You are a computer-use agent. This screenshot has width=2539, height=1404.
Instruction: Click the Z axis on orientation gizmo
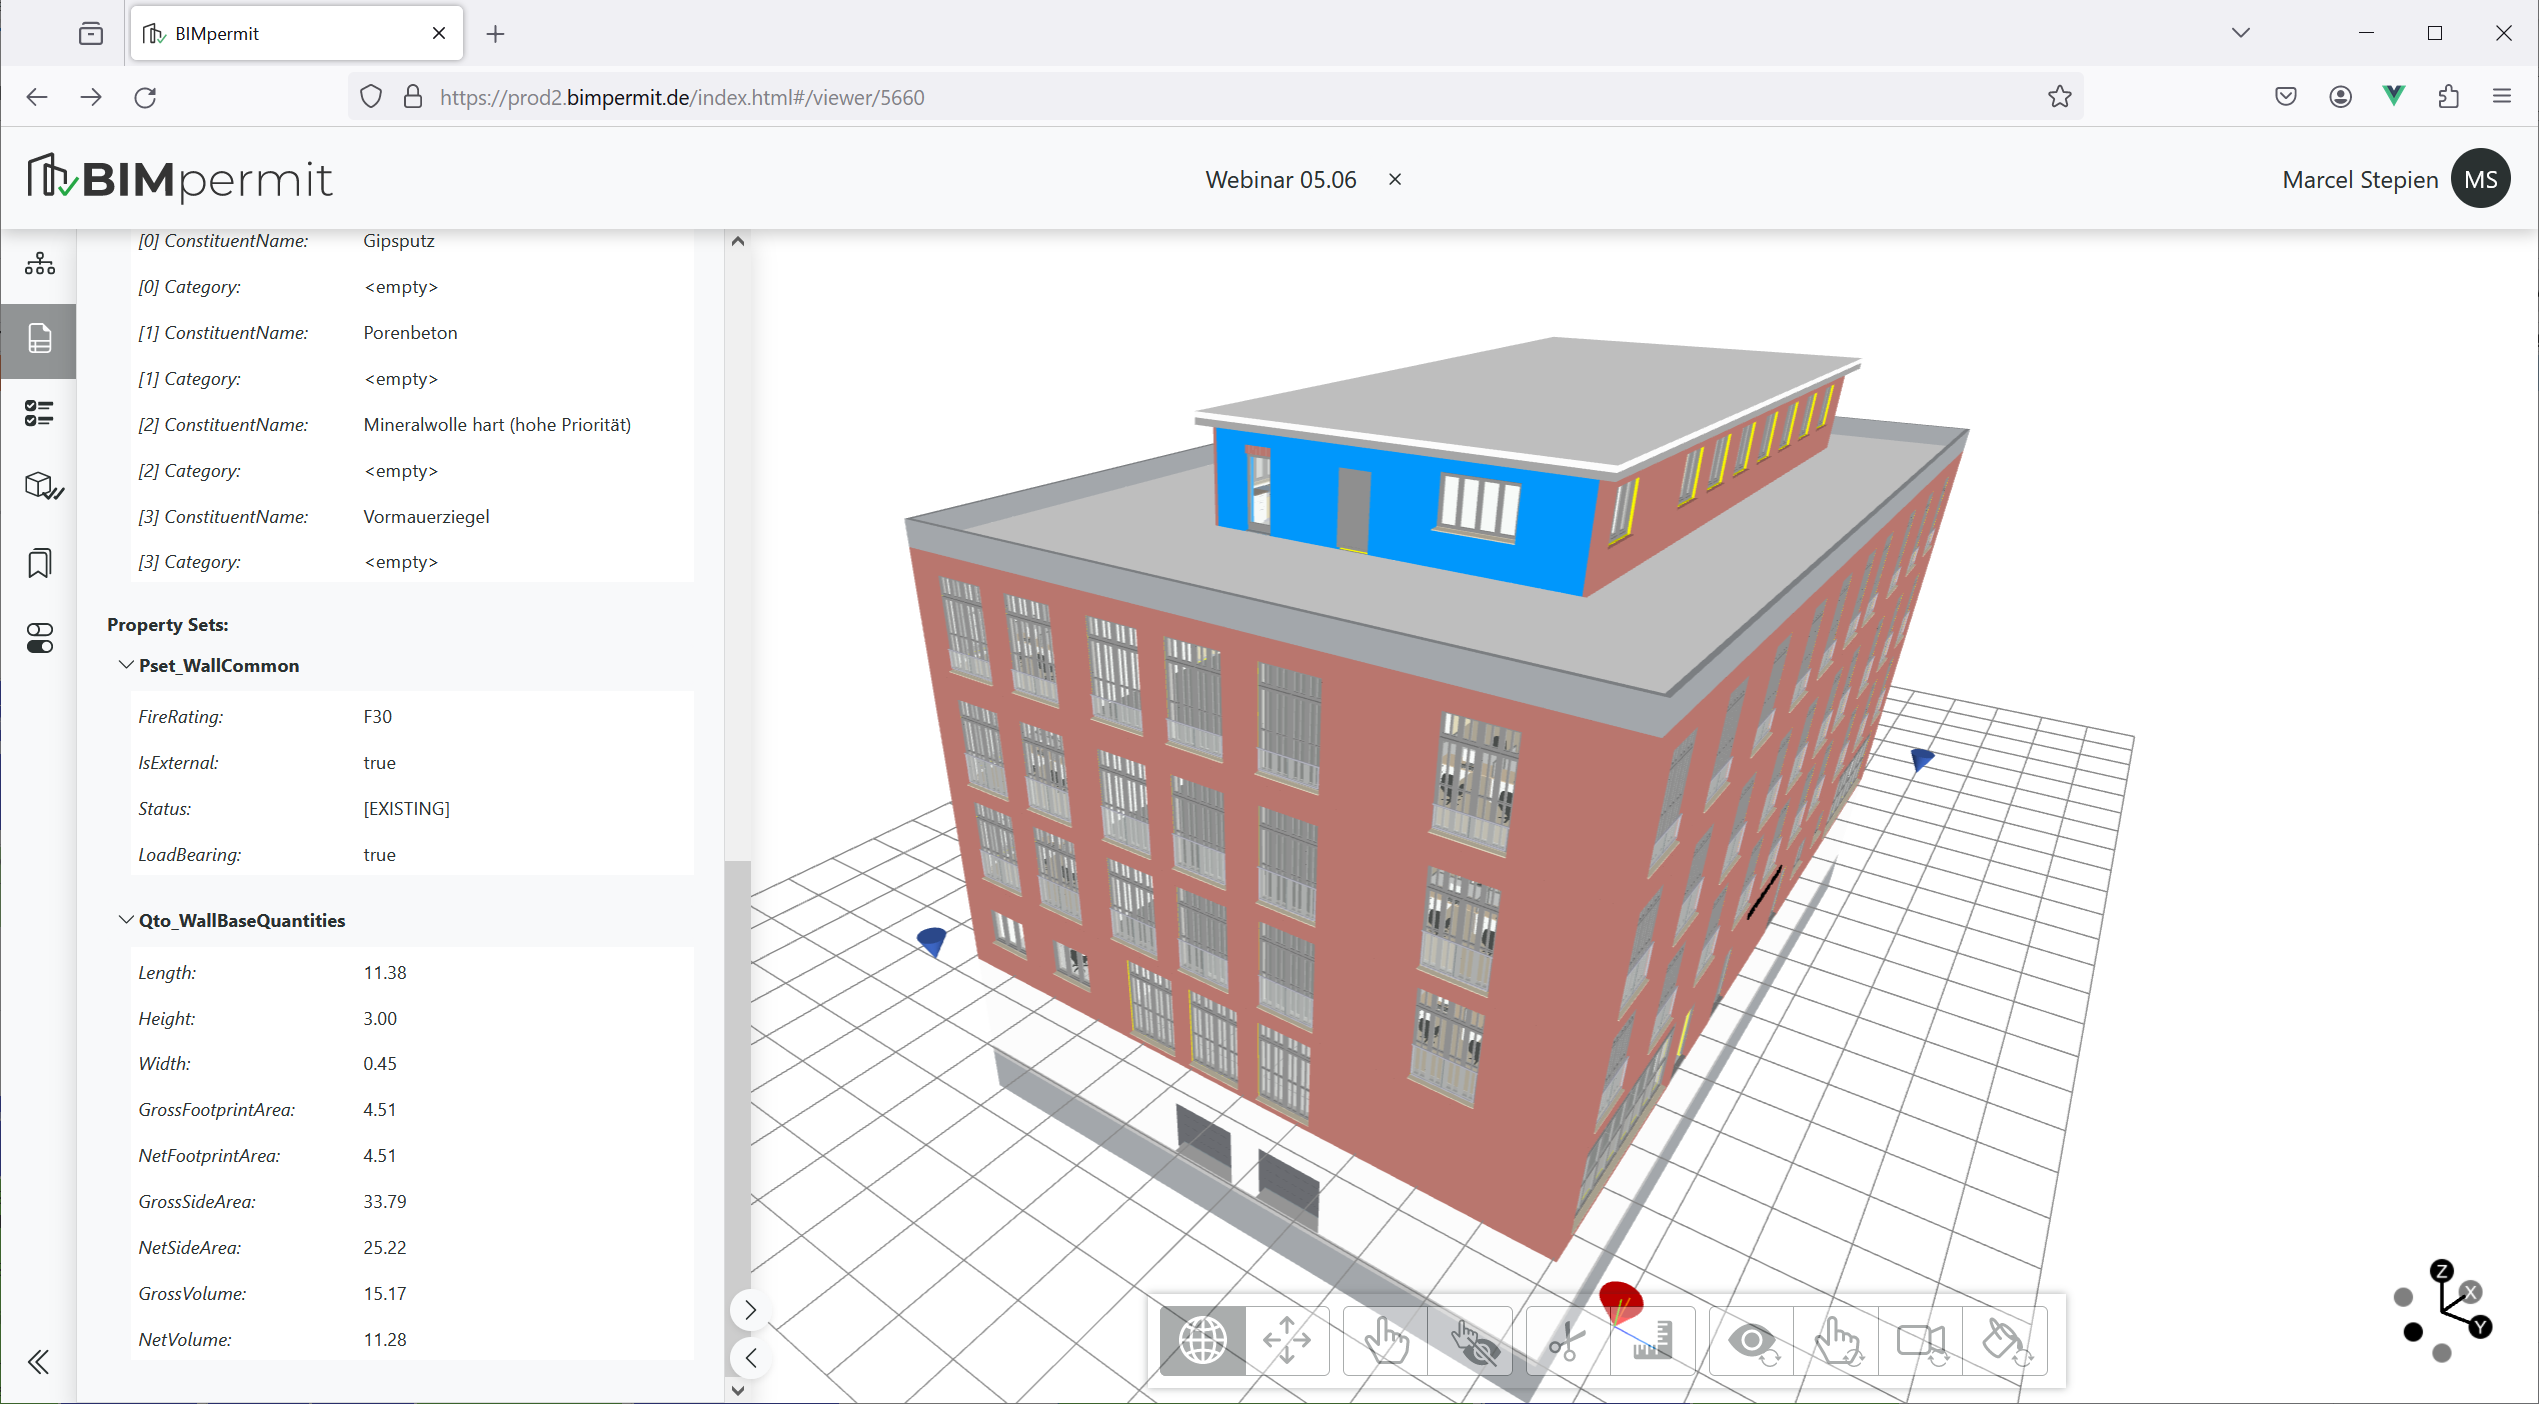(2442, 1271)
